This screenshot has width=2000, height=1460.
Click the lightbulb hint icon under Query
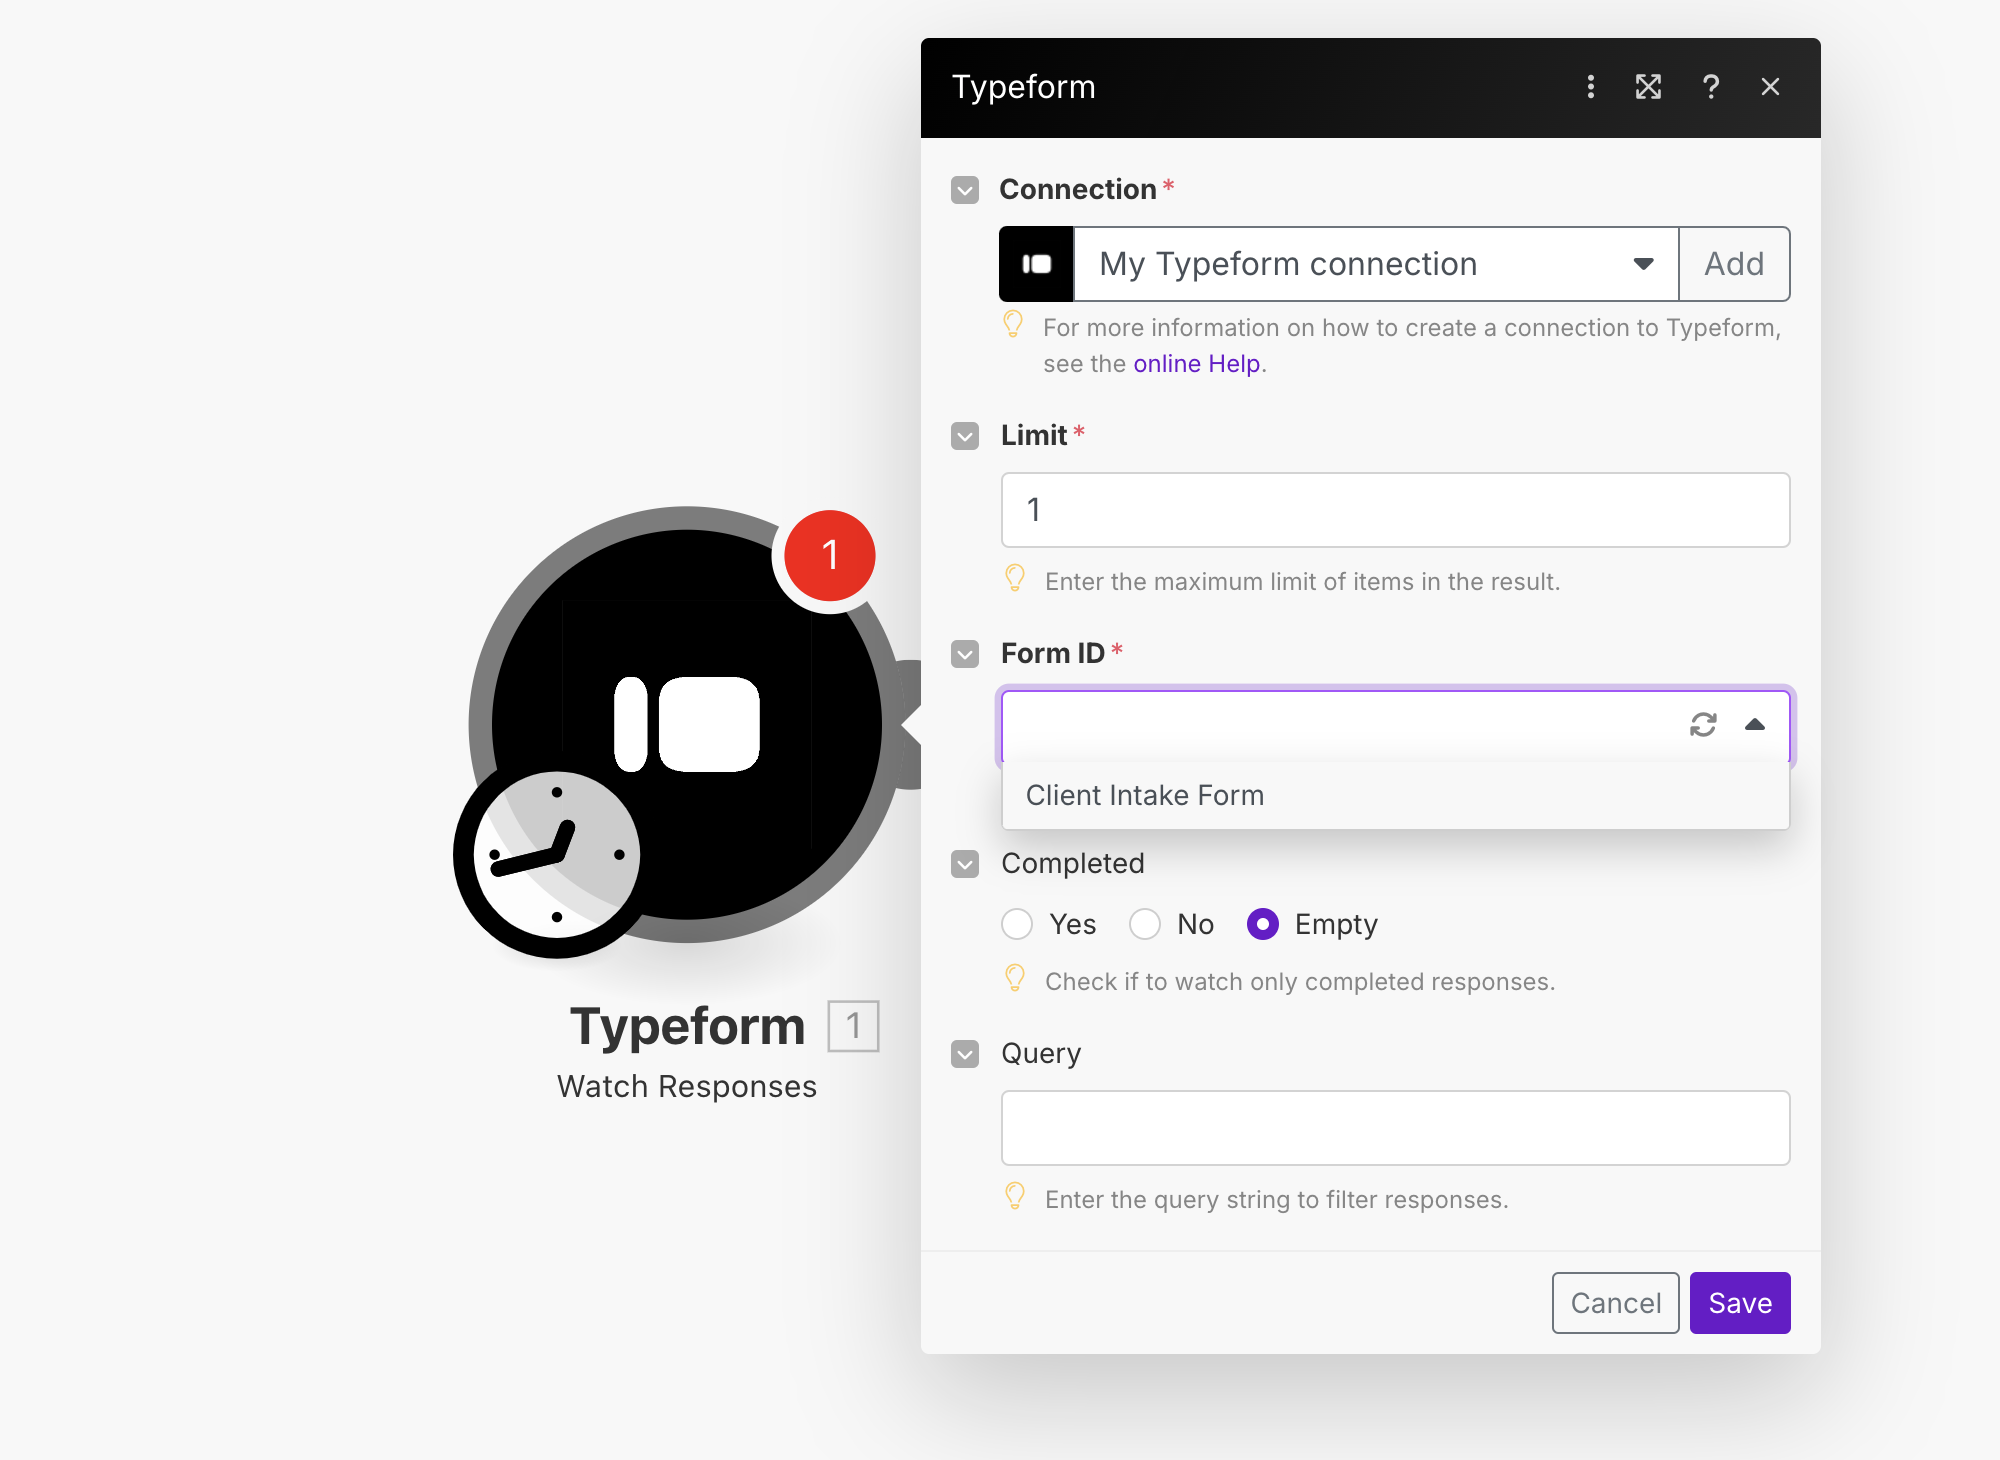coord(1015,1197)
